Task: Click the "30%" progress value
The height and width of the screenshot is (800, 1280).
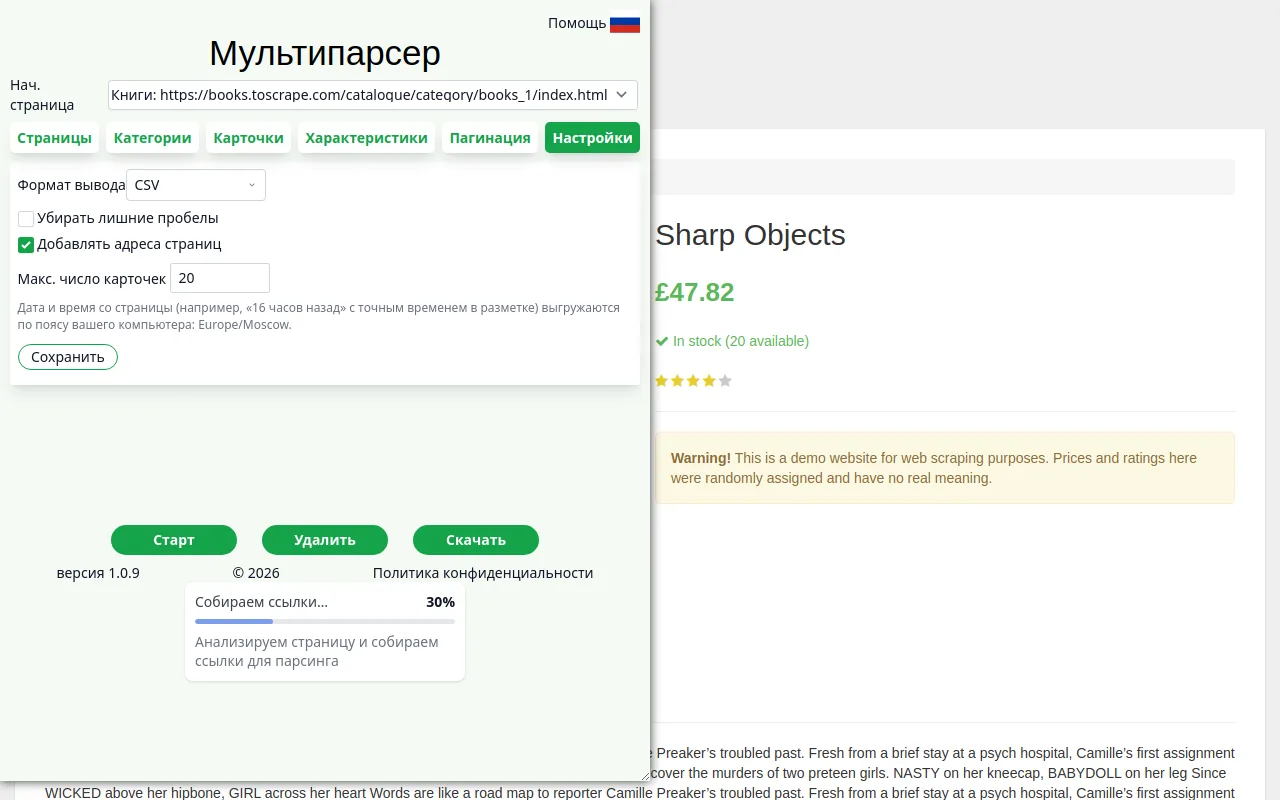Action: click(x=440, y=602)
